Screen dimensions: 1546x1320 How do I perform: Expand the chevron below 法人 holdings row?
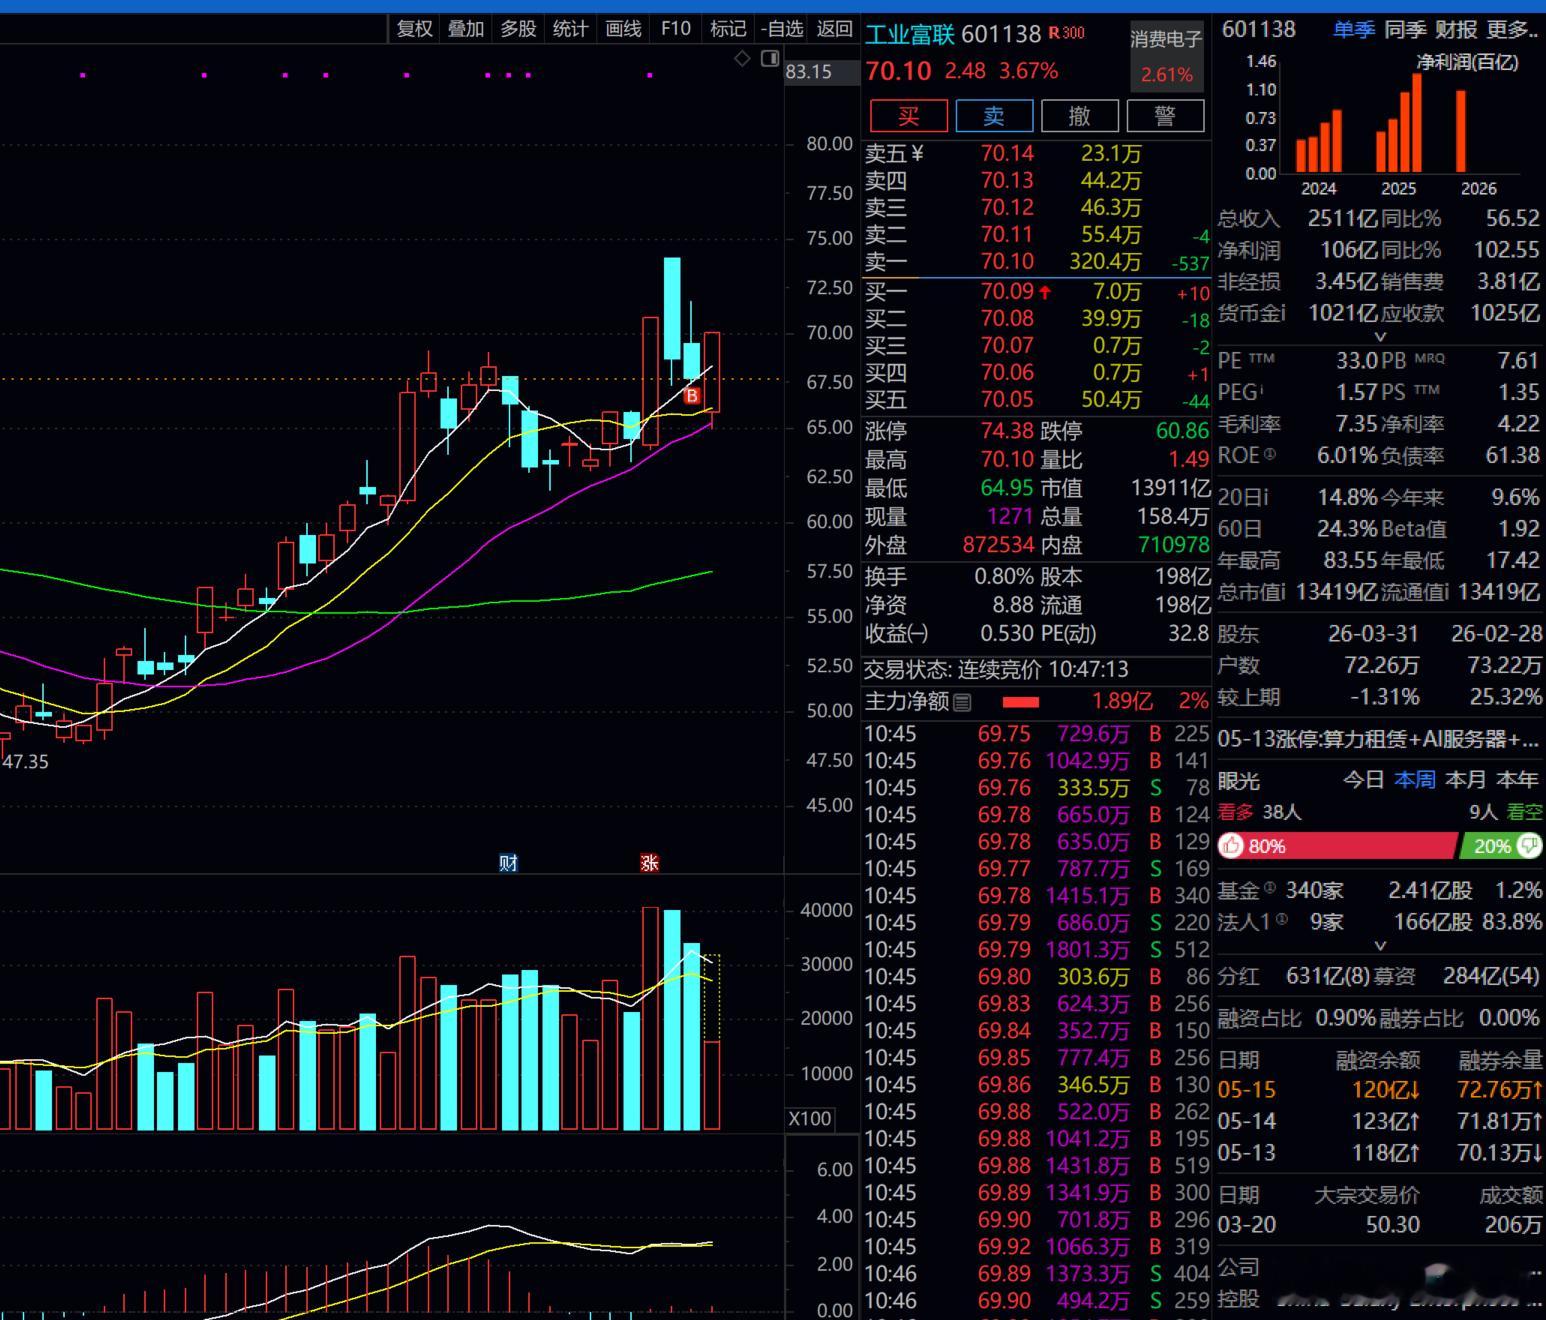(x=1380, y=946)
